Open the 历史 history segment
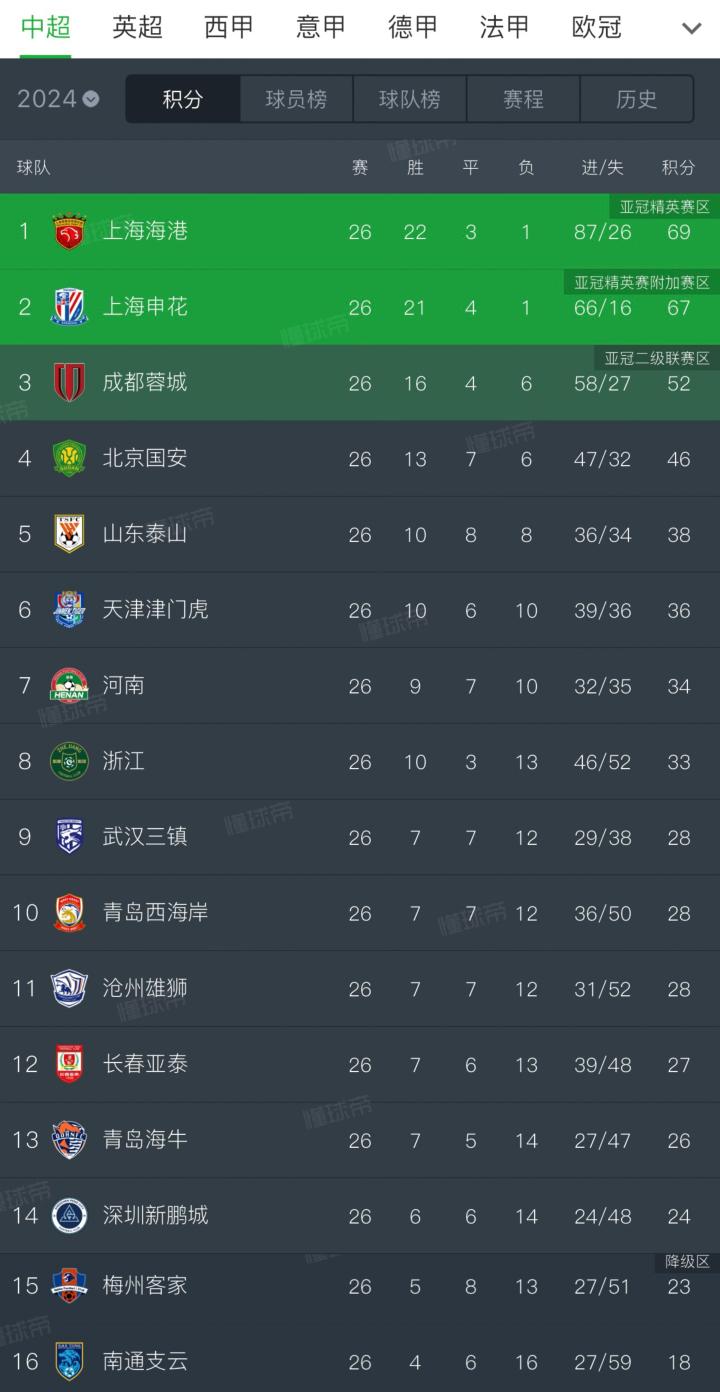The height and width of the screenshot is (1392, 720). point(636,99)
